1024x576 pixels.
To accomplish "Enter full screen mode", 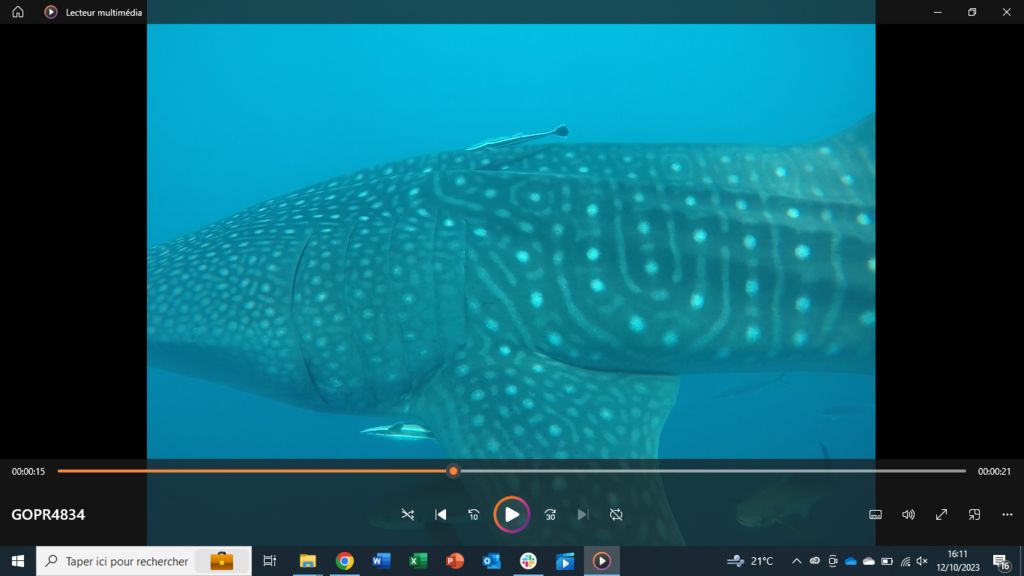I will tap(941, 514).
